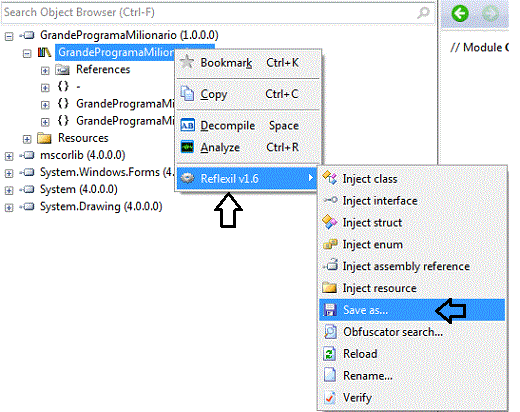Click the Save as floppy disk icon

pyautogui.click(x=330, y=310)
